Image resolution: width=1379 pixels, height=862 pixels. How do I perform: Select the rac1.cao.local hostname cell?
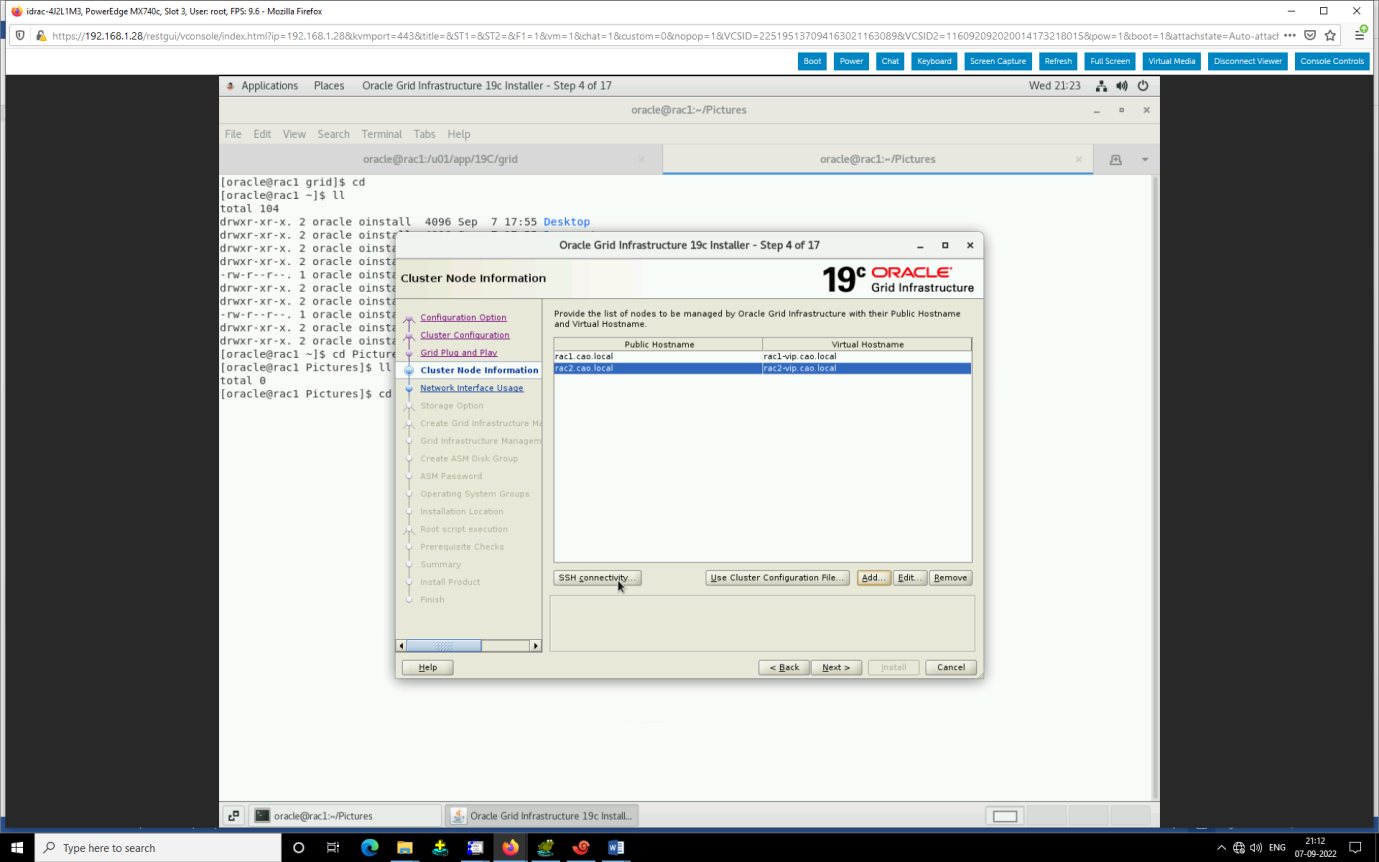[658, 356]
